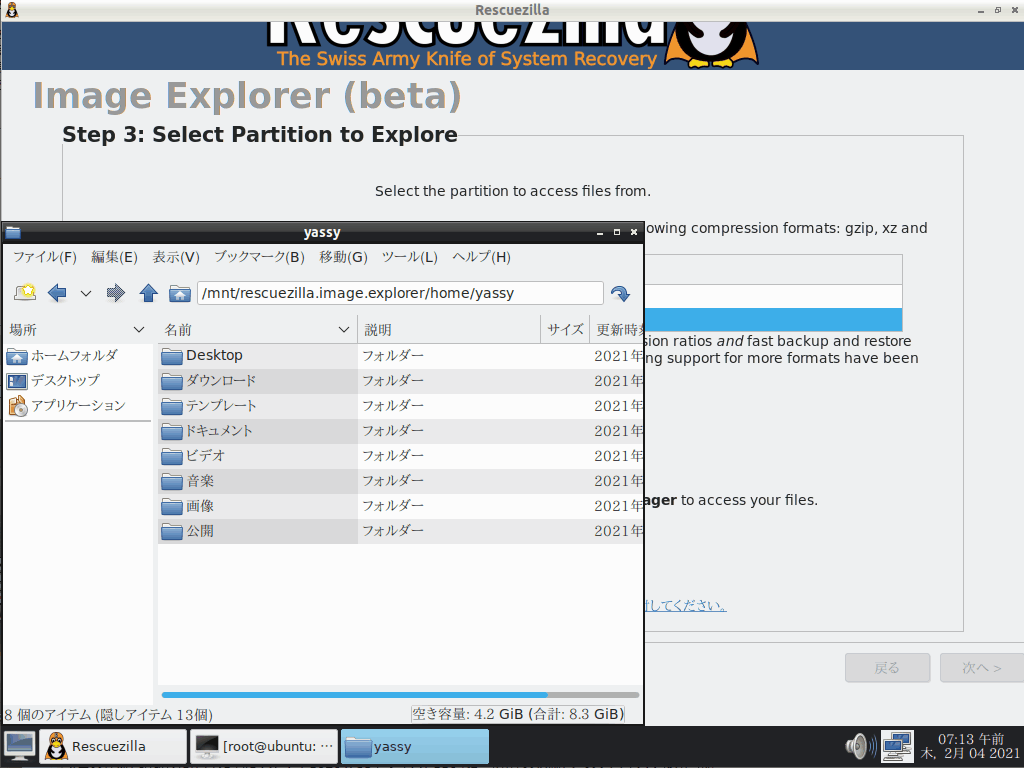Viewport: 1024px width, 768px height.
Task: Sort by the 名前 column header
Action: click(x=257, y=330)
